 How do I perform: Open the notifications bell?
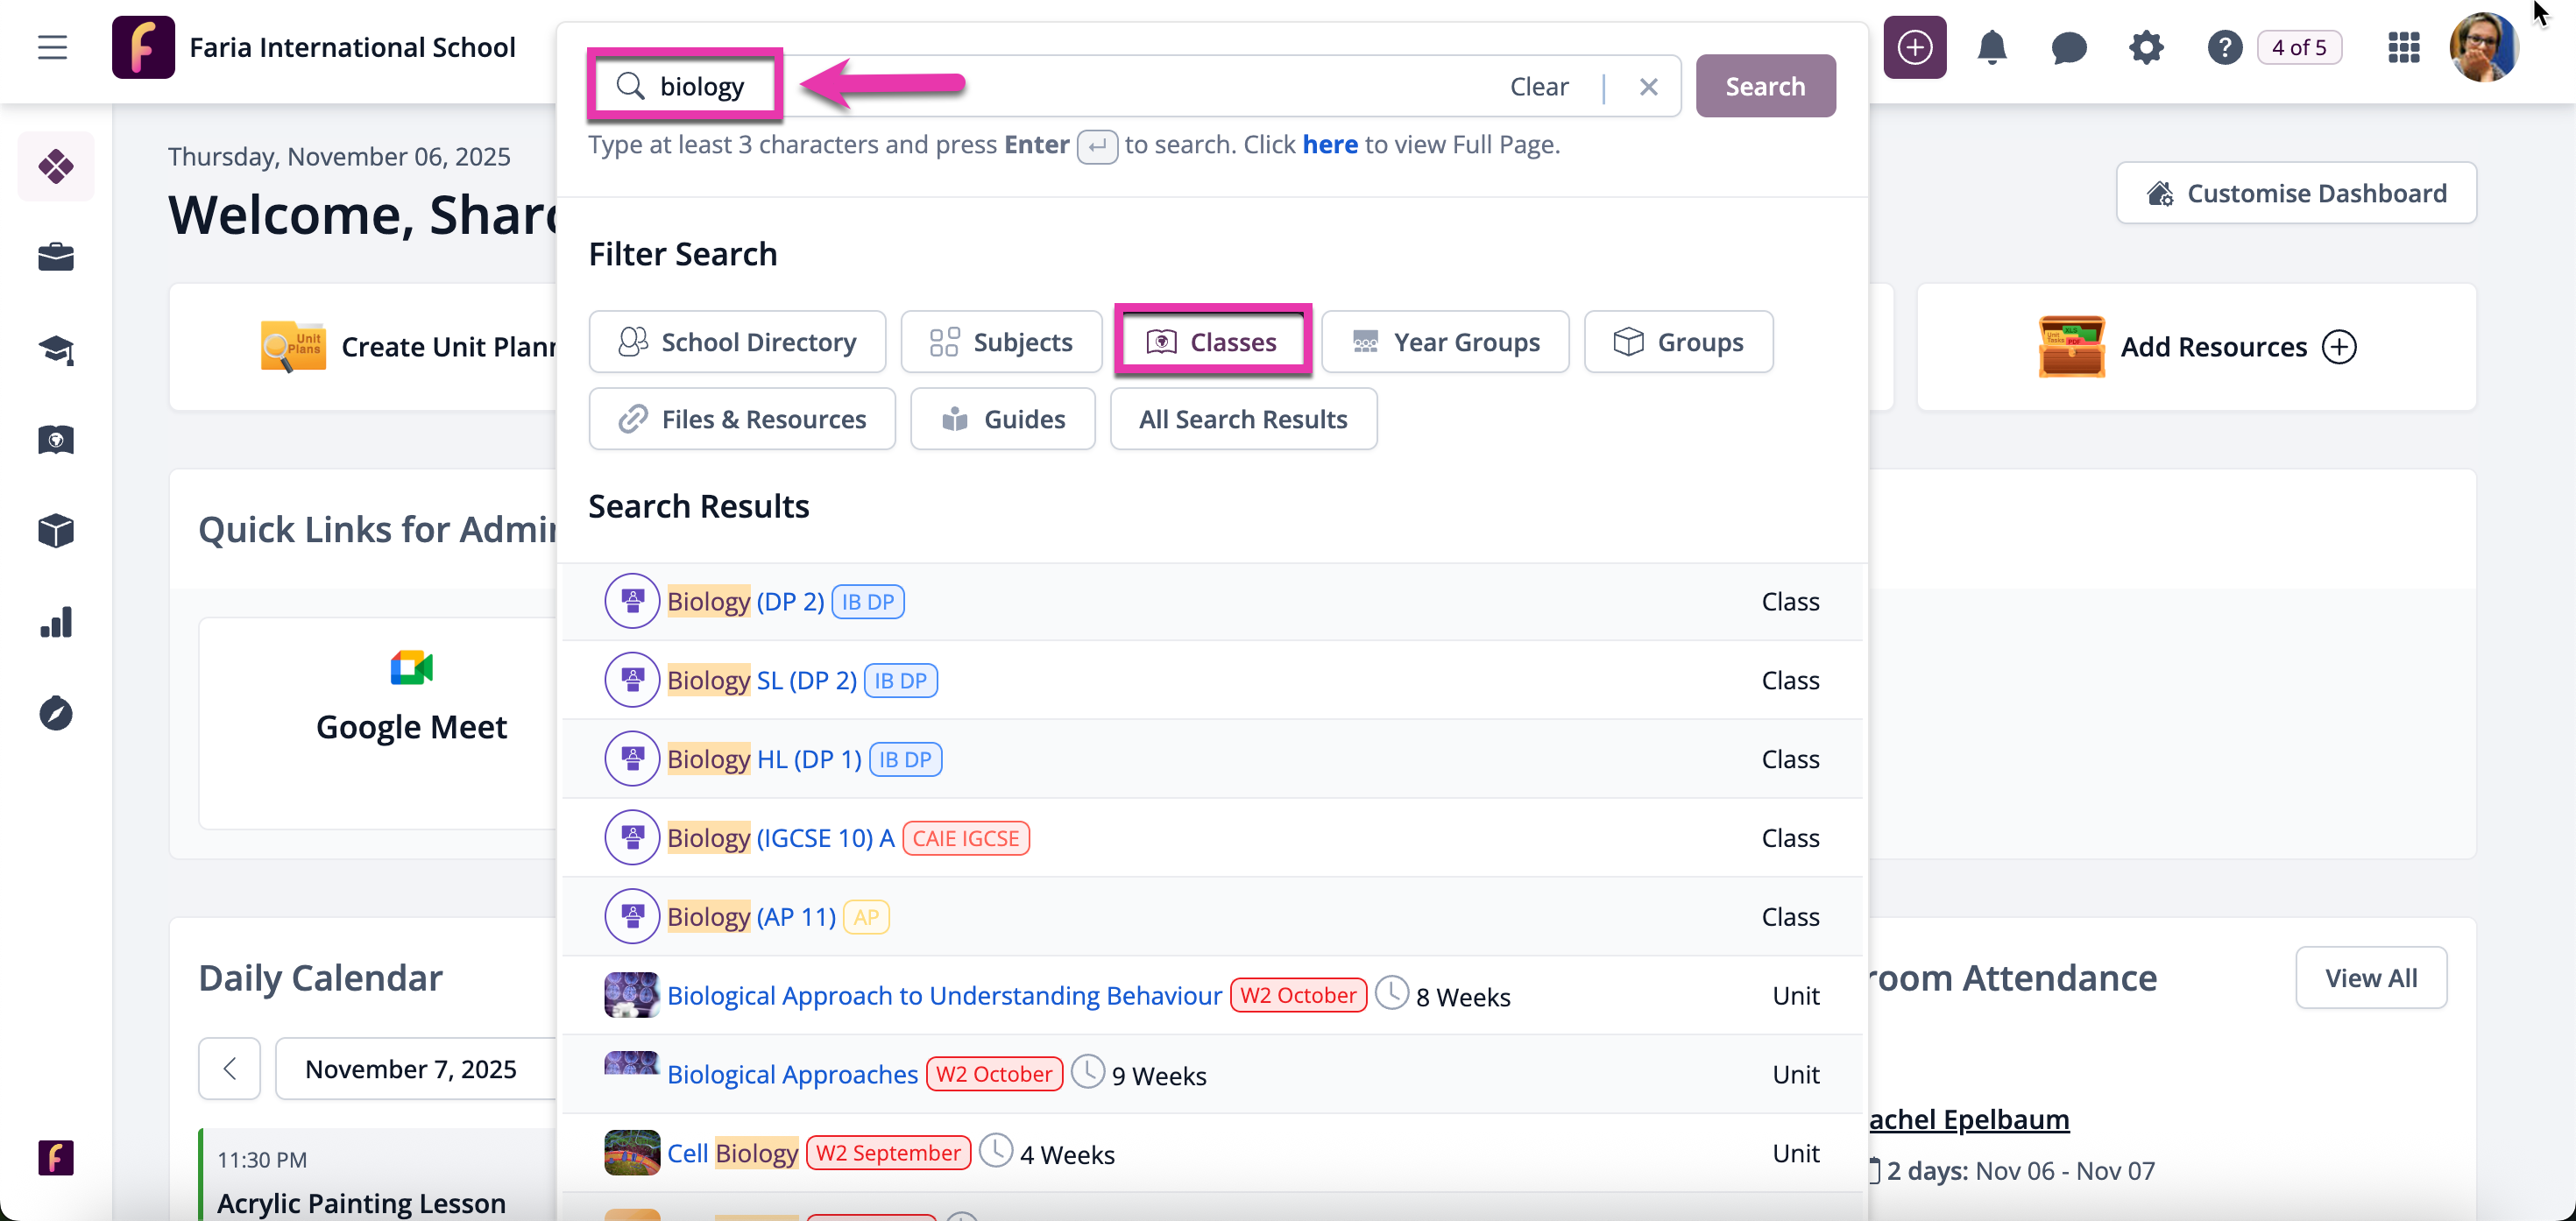[x=1992, y=47]
